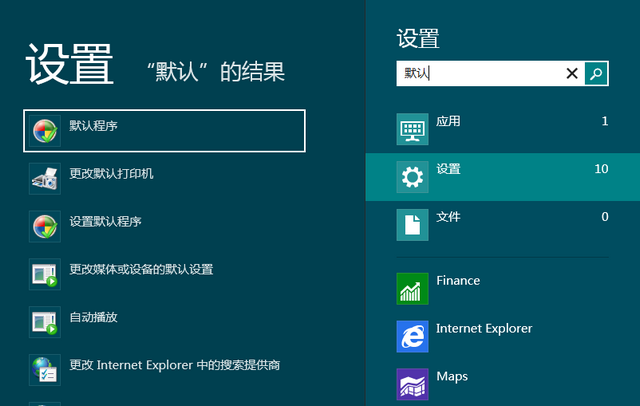This screenshot has height=406, width=640.
Task: Open 更改 Internet Explorer 中的搜索提供商 result text
Action: (174, 365)
